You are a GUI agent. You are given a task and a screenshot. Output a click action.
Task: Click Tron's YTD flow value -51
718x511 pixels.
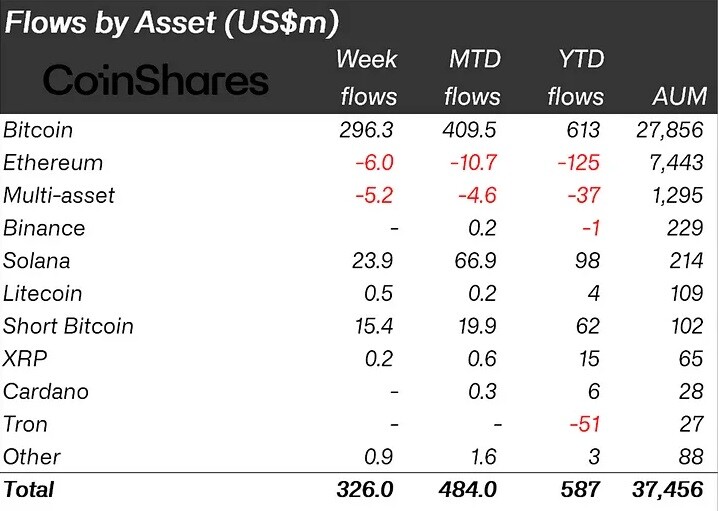585,424
